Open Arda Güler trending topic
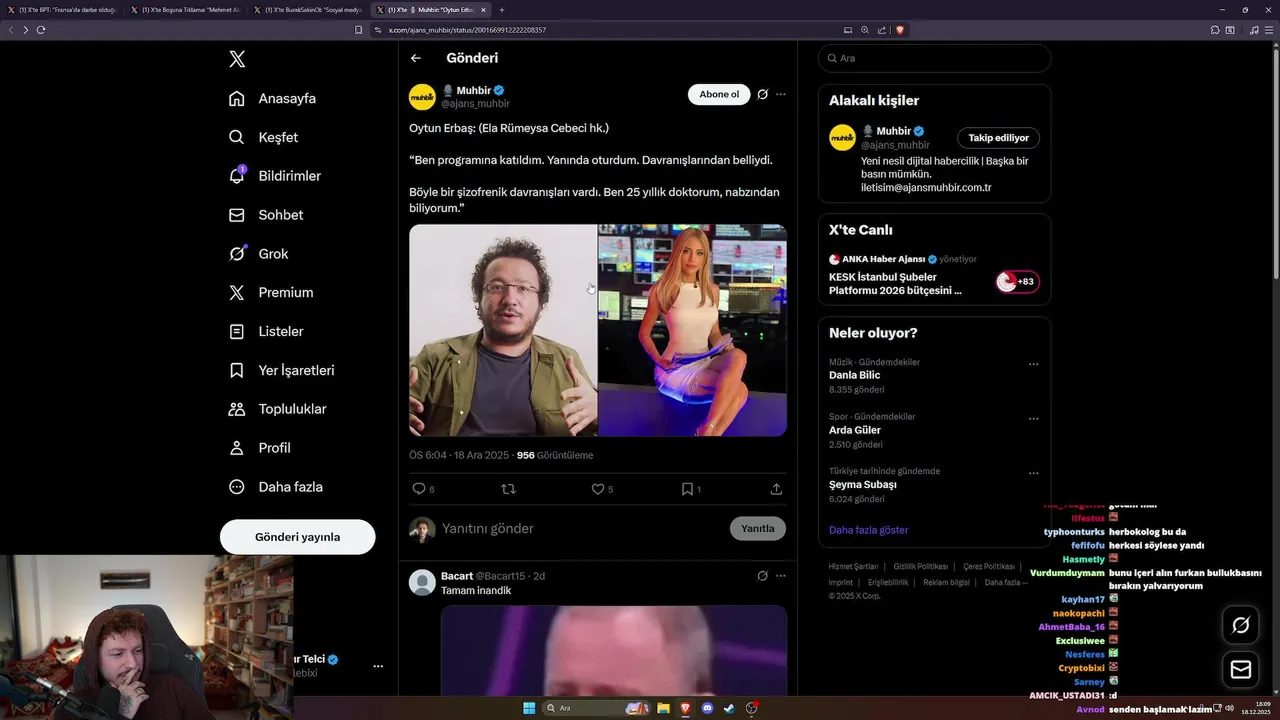1280x720 pixels. [854, 430]
